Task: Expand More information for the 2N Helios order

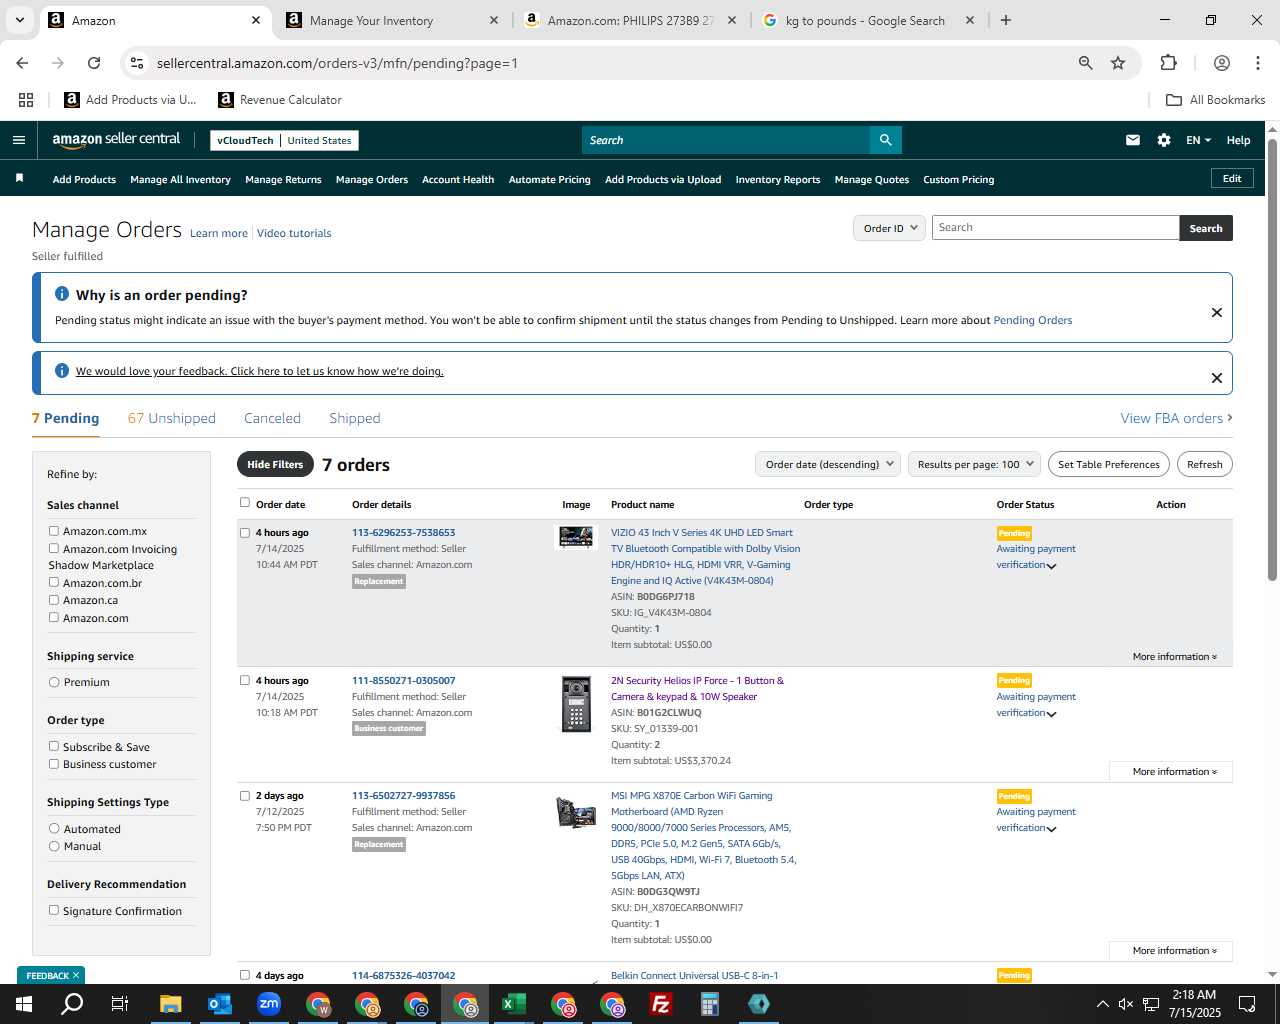Action: click(x=1174, y=771)
